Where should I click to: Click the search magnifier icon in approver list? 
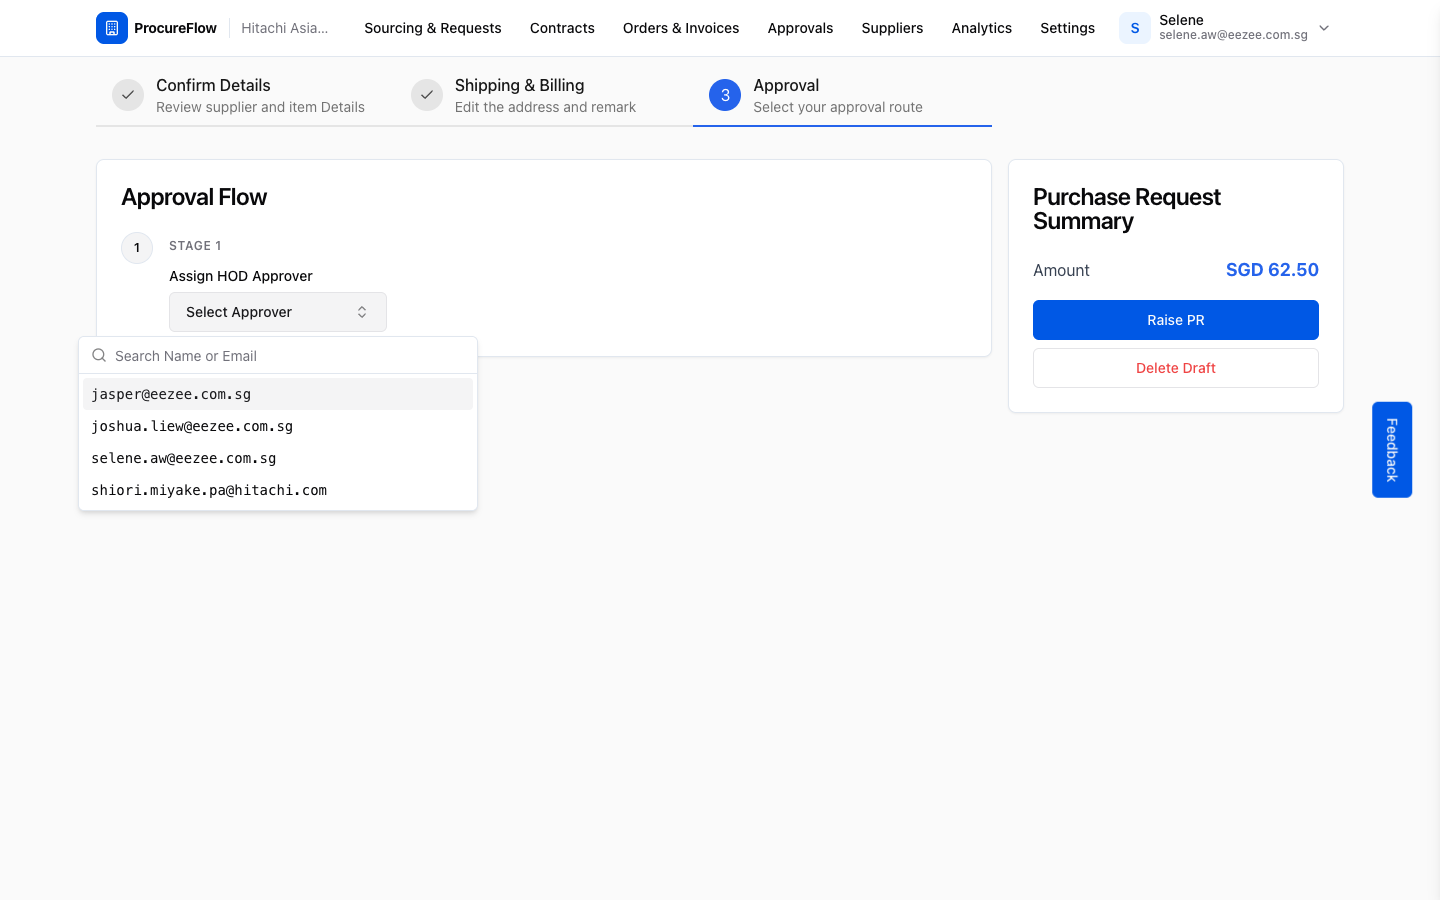pyautogui.click(x=99, y=355)
